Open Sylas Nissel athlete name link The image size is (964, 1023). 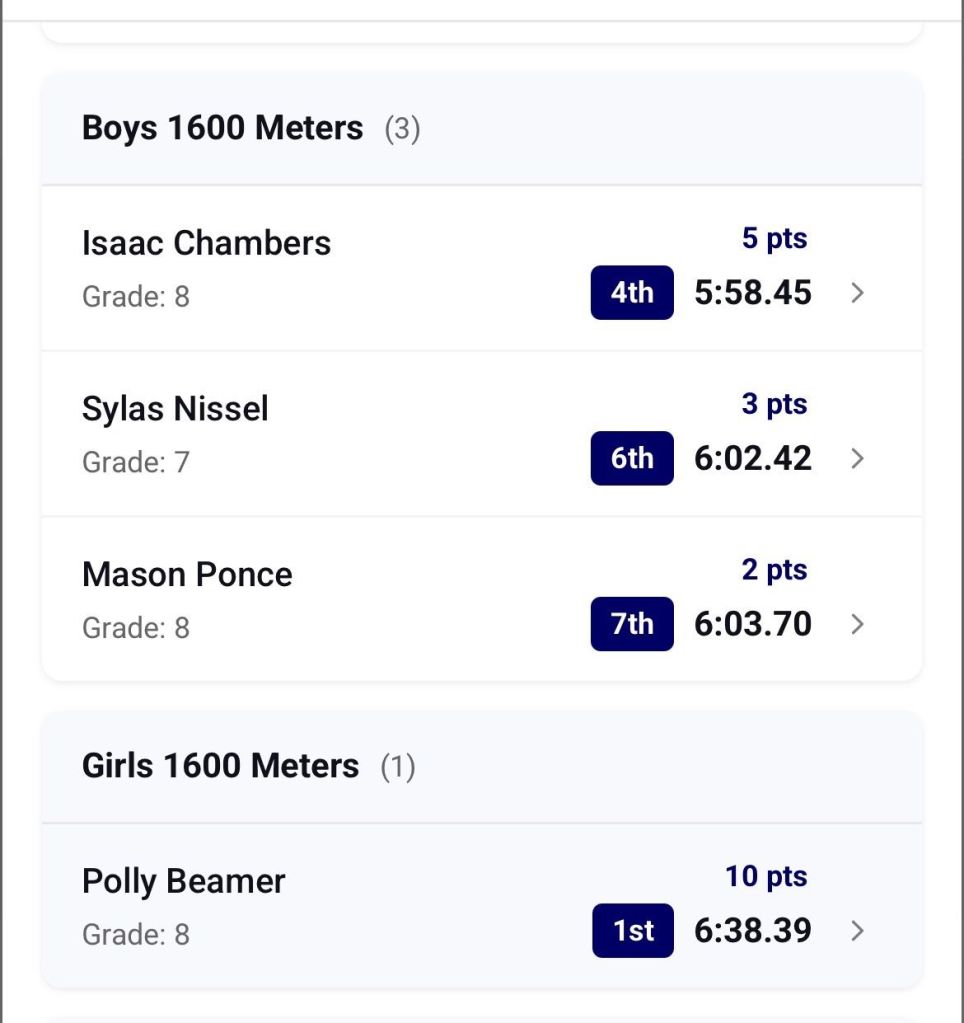(x=175, y=409)
